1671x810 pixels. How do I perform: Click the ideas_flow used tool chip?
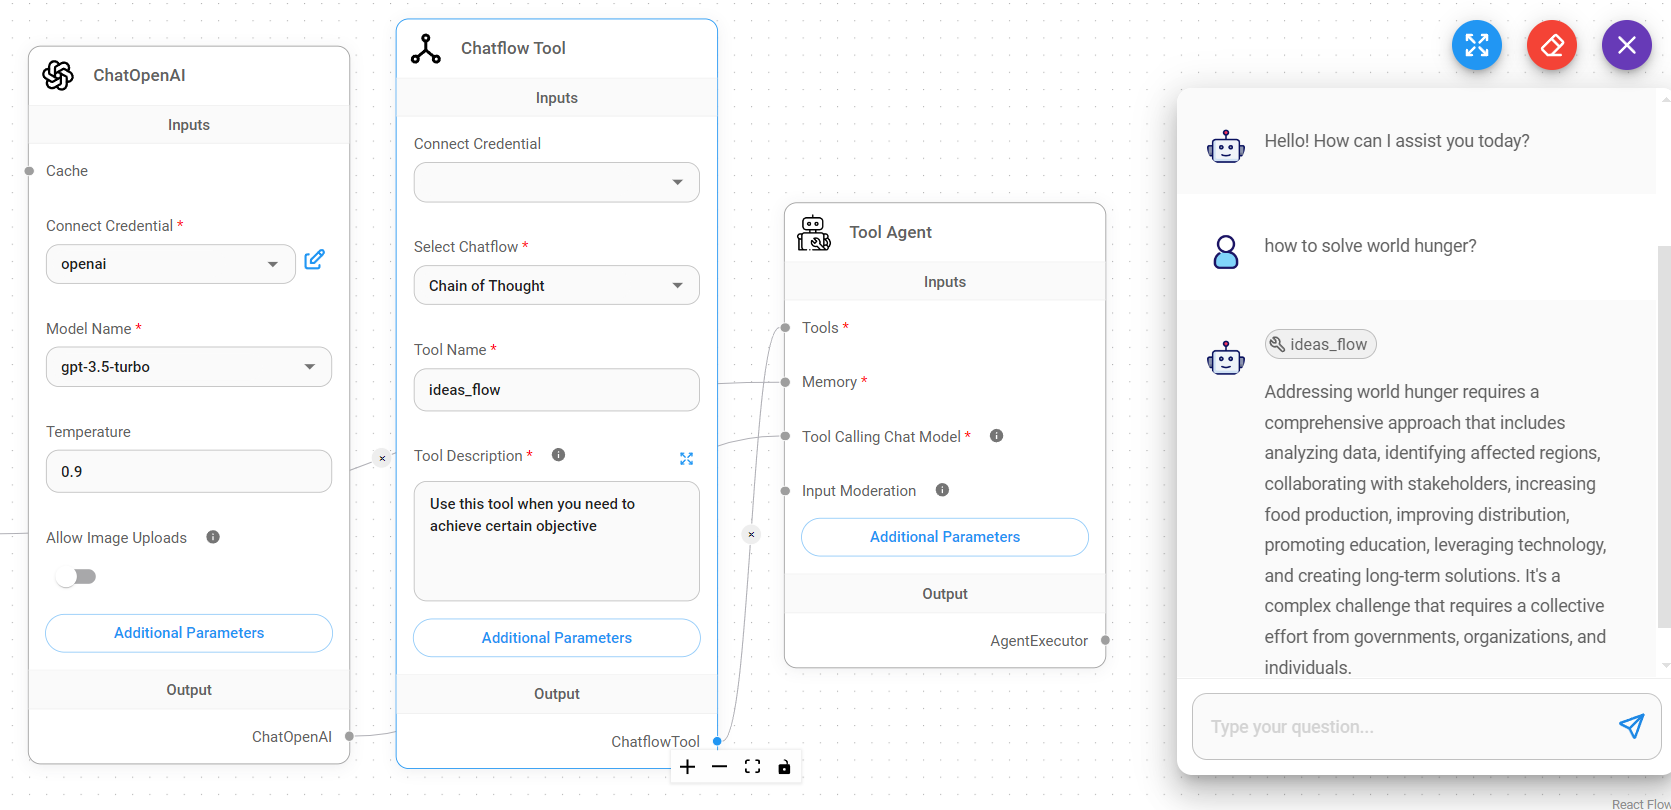coord(1320,345)
